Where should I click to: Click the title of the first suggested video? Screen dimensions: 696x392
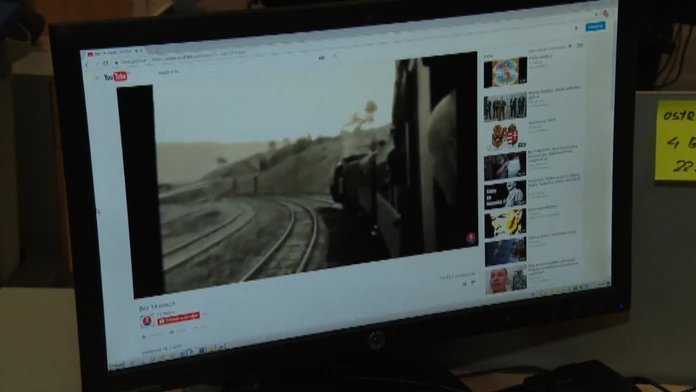point(540,57)
